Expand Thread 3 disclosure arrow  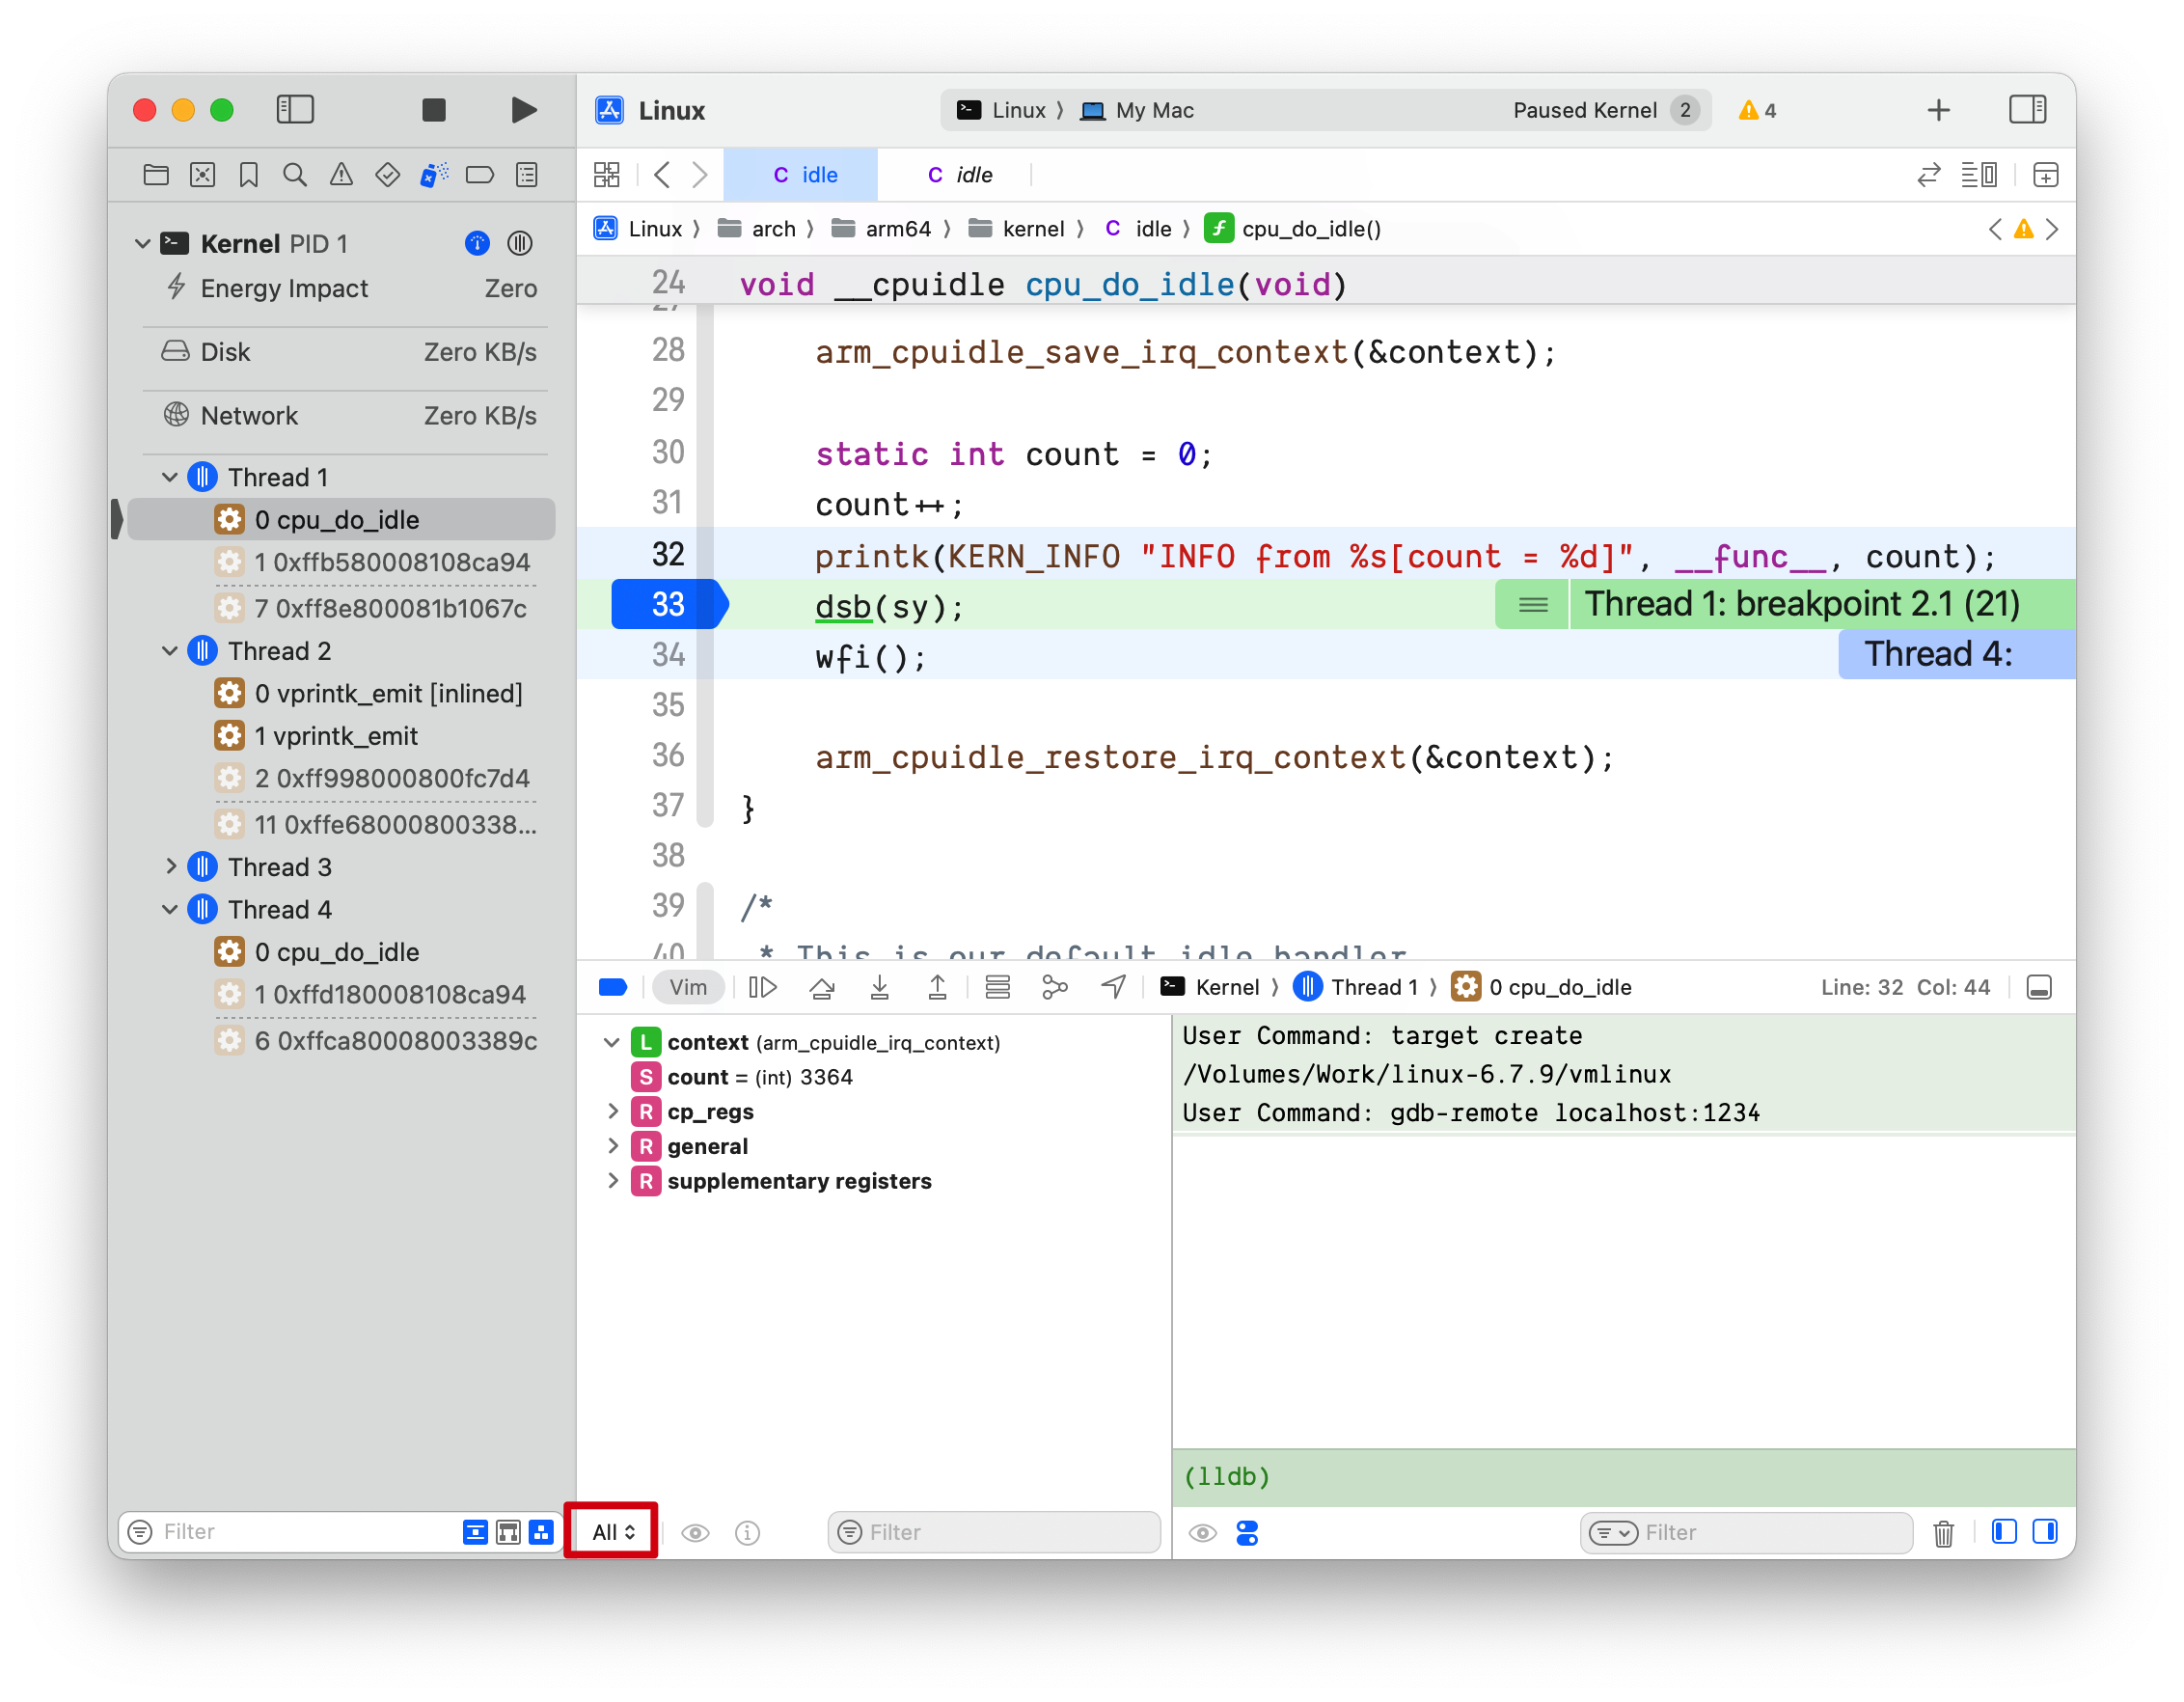[x=170, y=867]
